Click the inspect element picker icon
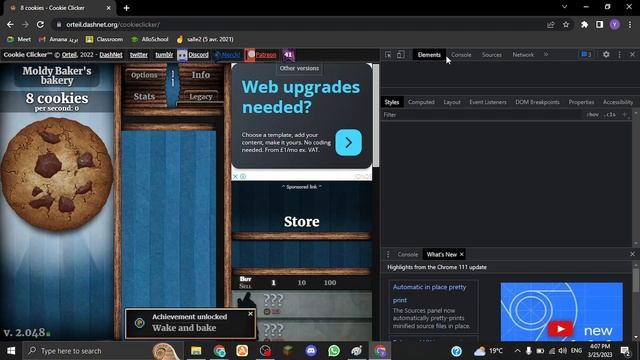 coord(388,55)
